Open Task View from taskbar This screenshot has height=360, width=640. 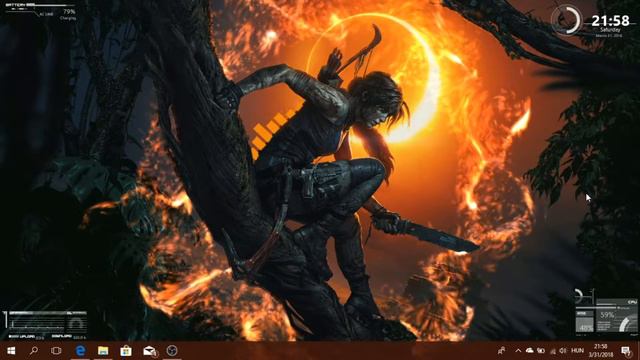click(56, 351)
